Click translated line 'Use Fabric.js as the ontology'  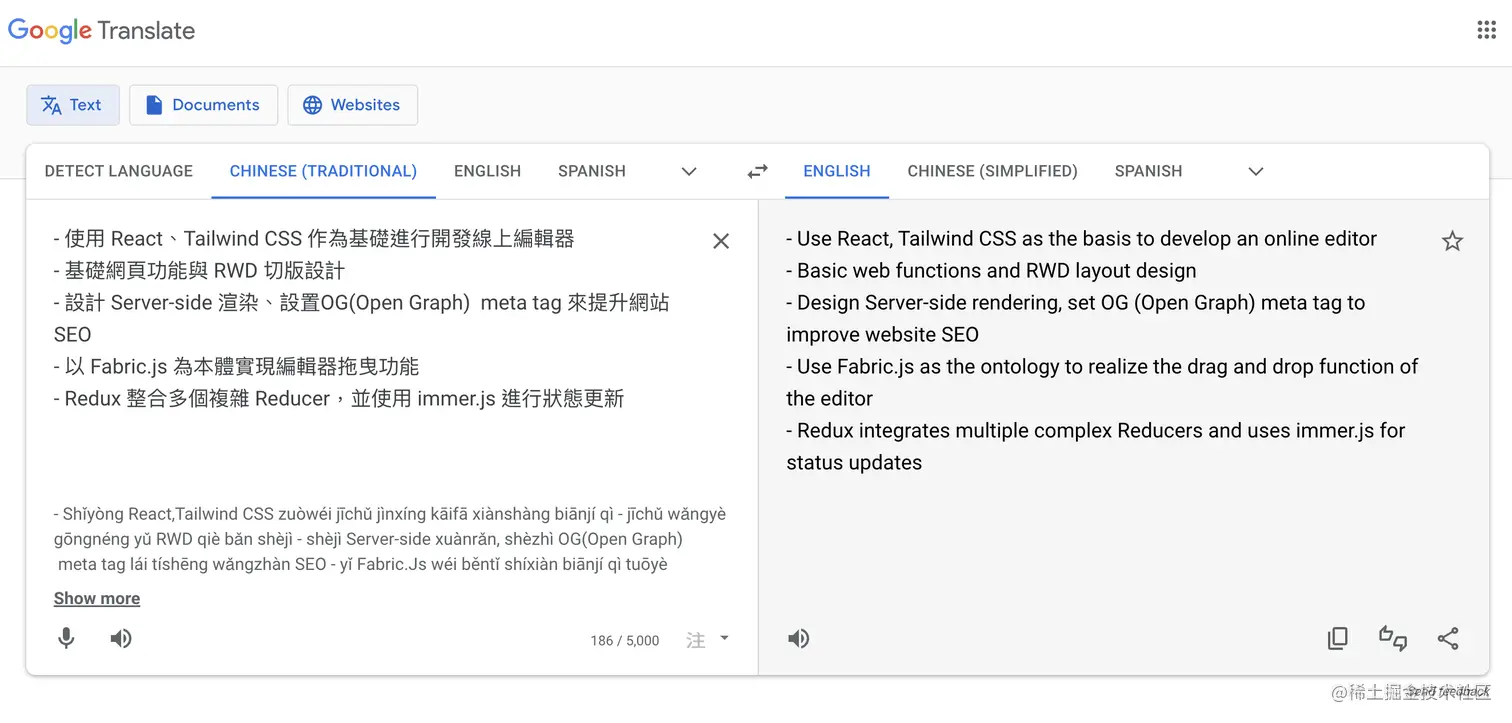[1102, 382]
